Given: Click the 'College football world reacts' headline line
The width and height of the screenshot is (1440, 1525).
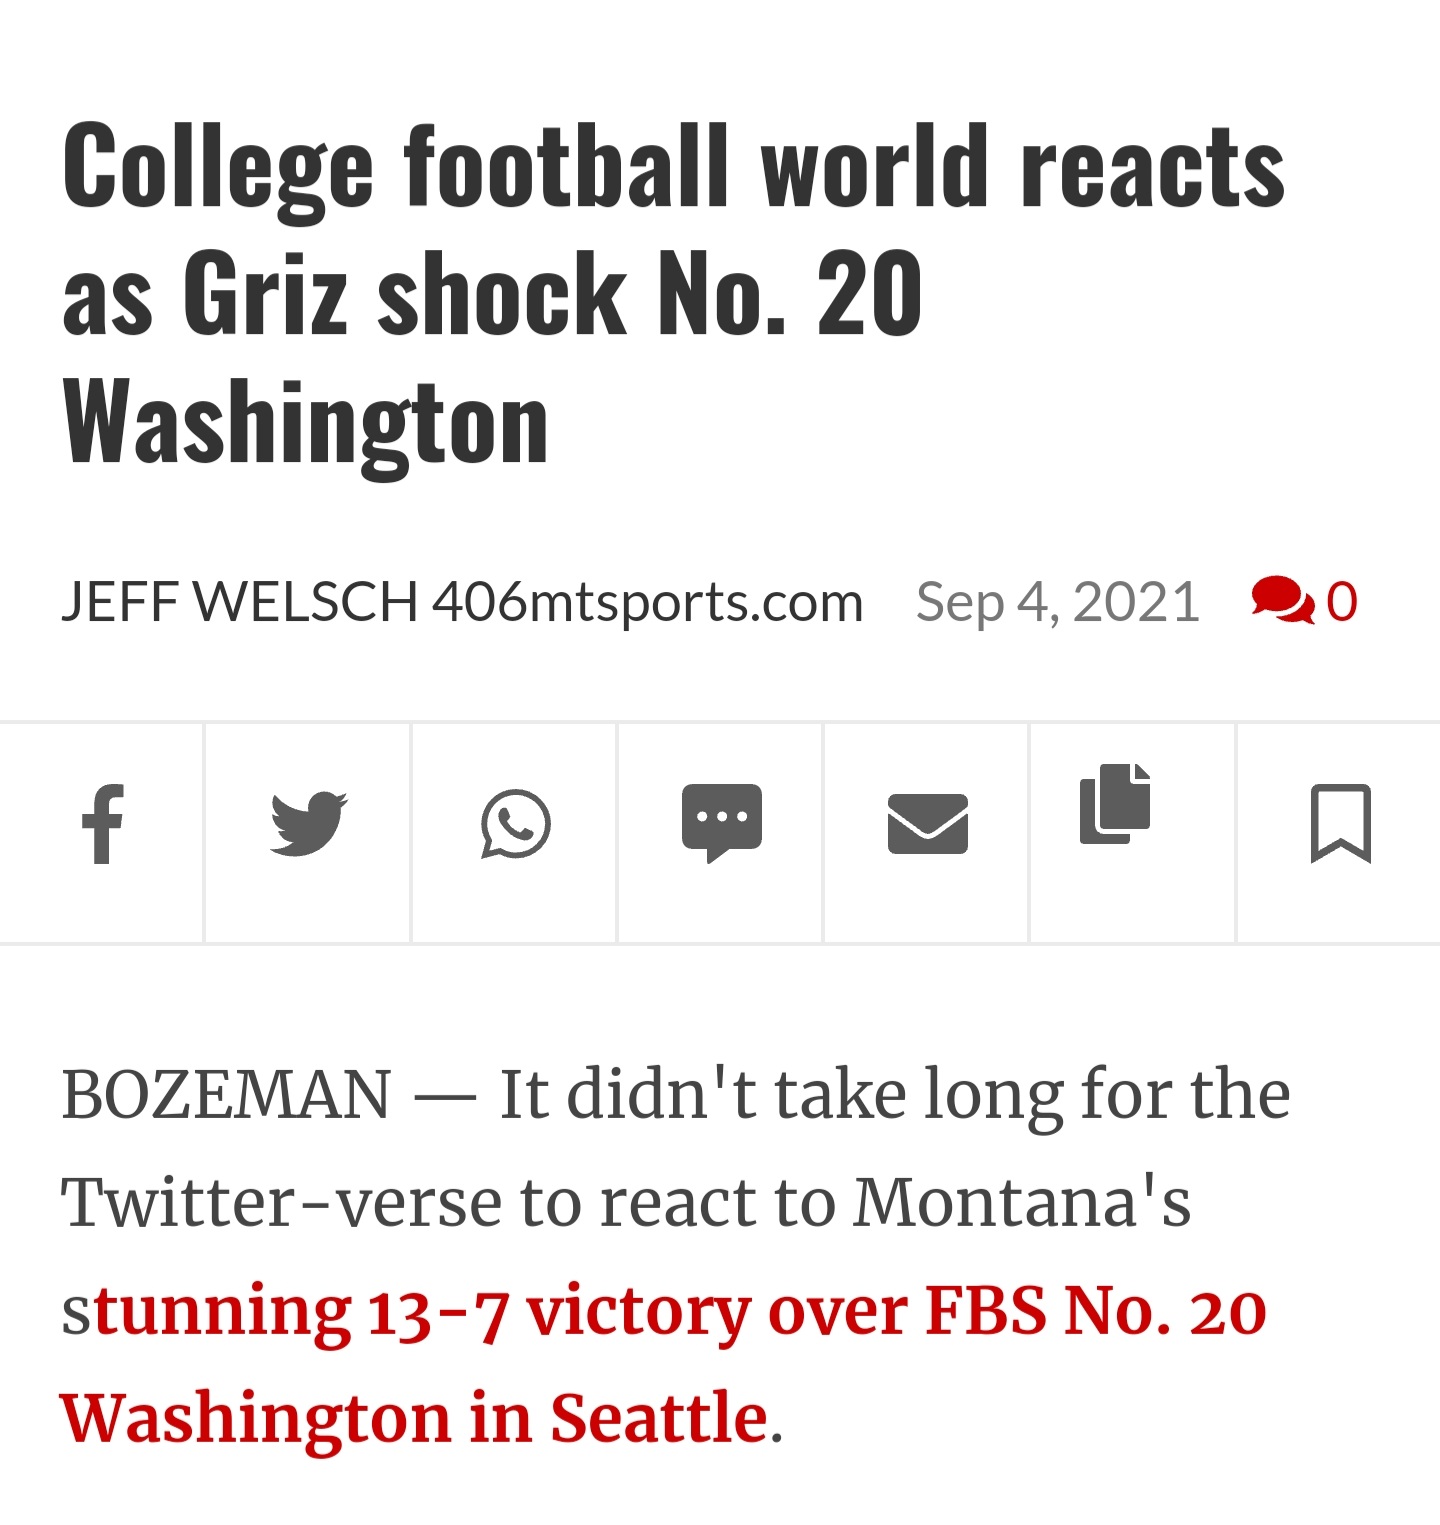Looking at the screenshot, I should click(672, 168).
